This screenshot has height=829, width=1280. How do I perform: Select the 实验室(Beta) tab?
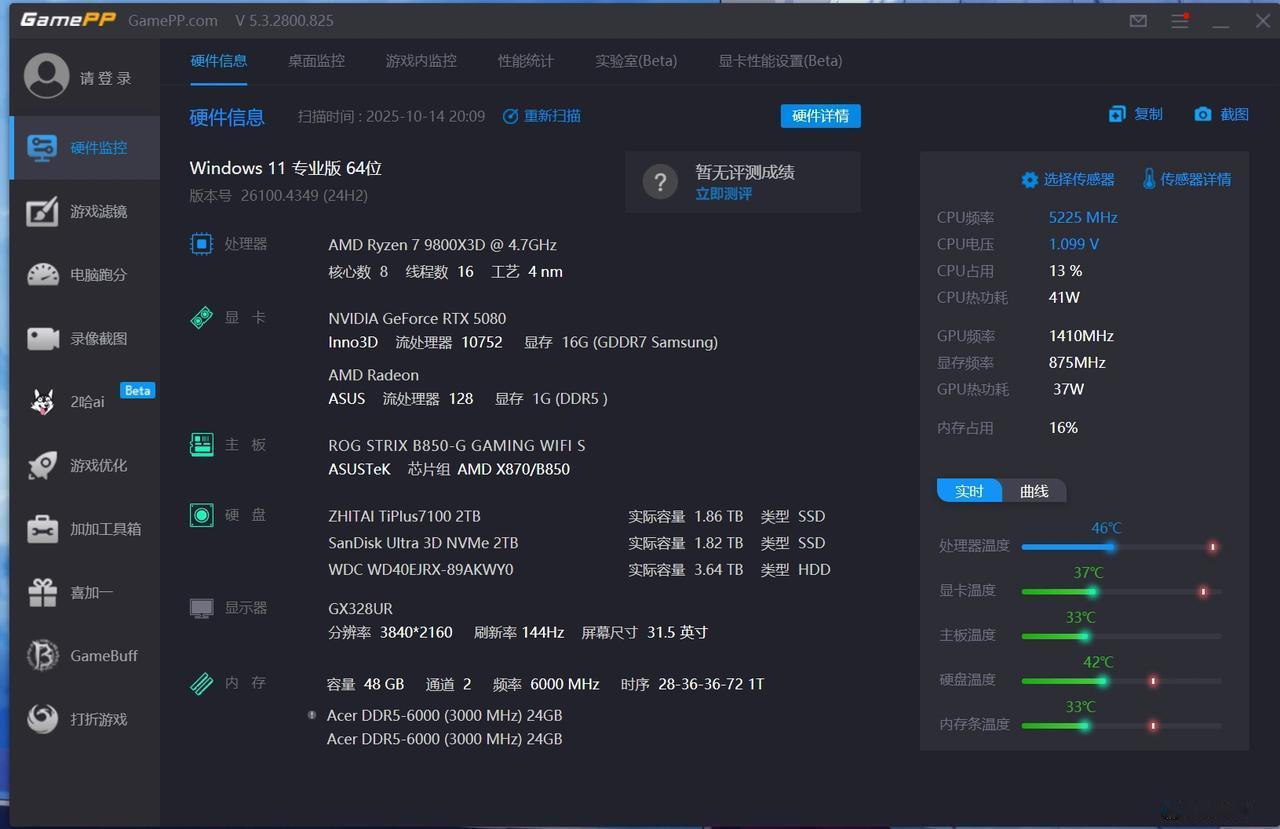pos(636,61)
